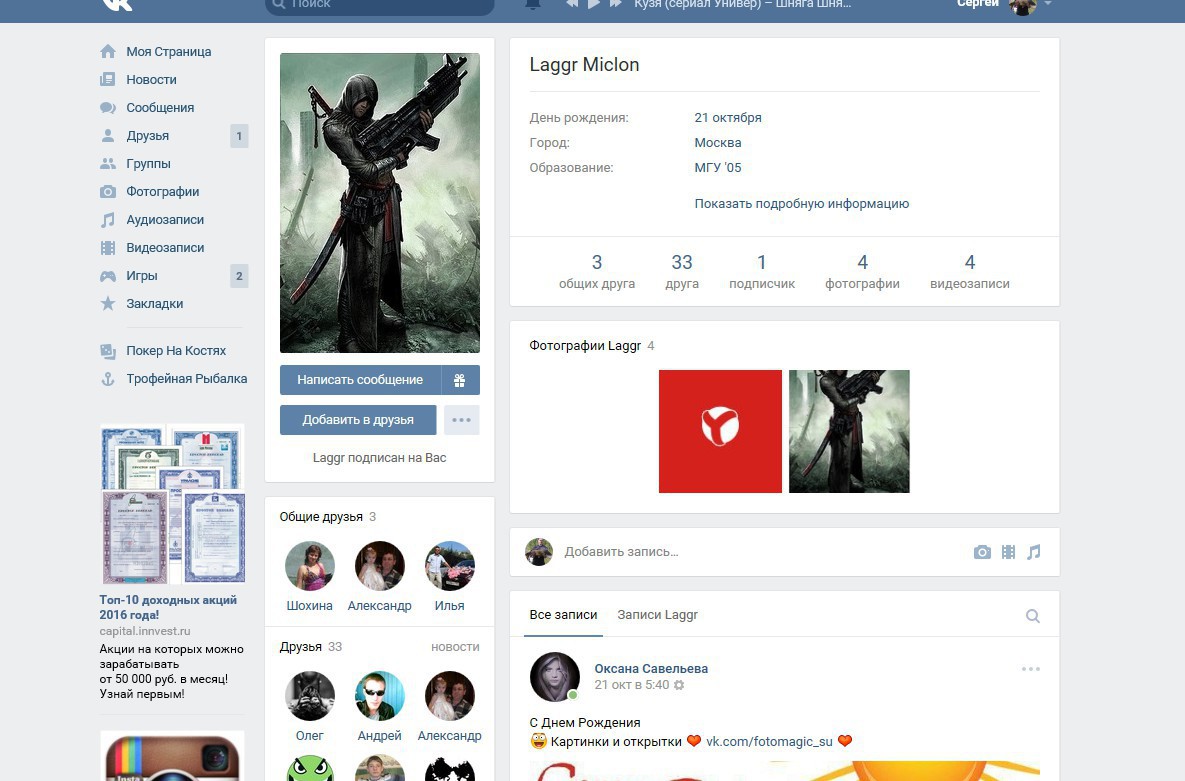The image size is (1185, 781).
Task: Open the Игры menu label
Action: (x=141, y=275)
